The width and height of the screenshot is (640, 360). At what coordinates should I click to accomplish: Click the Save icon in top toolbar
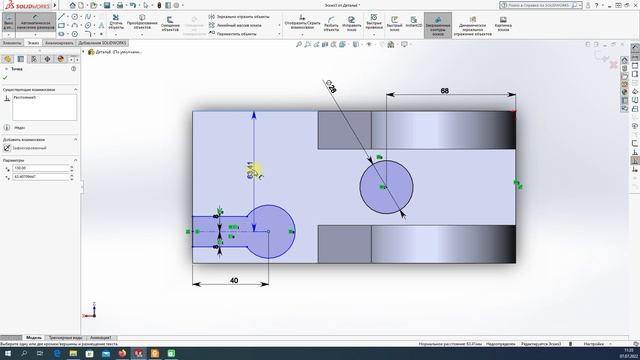coord(107,5)
